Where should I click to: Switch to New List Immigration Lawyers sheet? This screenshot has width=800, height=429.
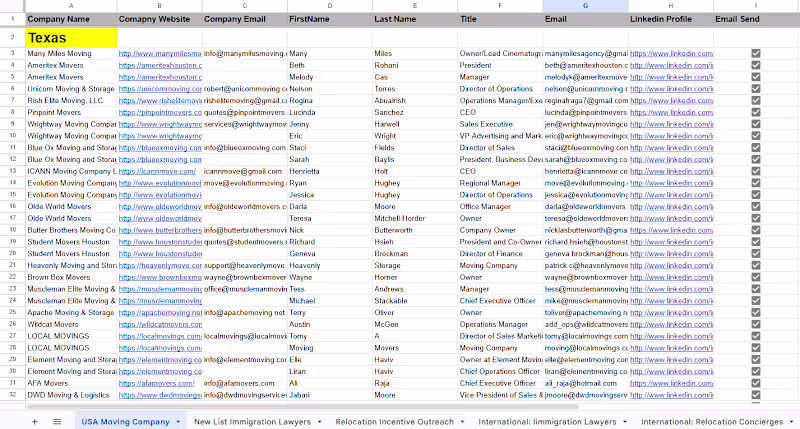(253, 422)
